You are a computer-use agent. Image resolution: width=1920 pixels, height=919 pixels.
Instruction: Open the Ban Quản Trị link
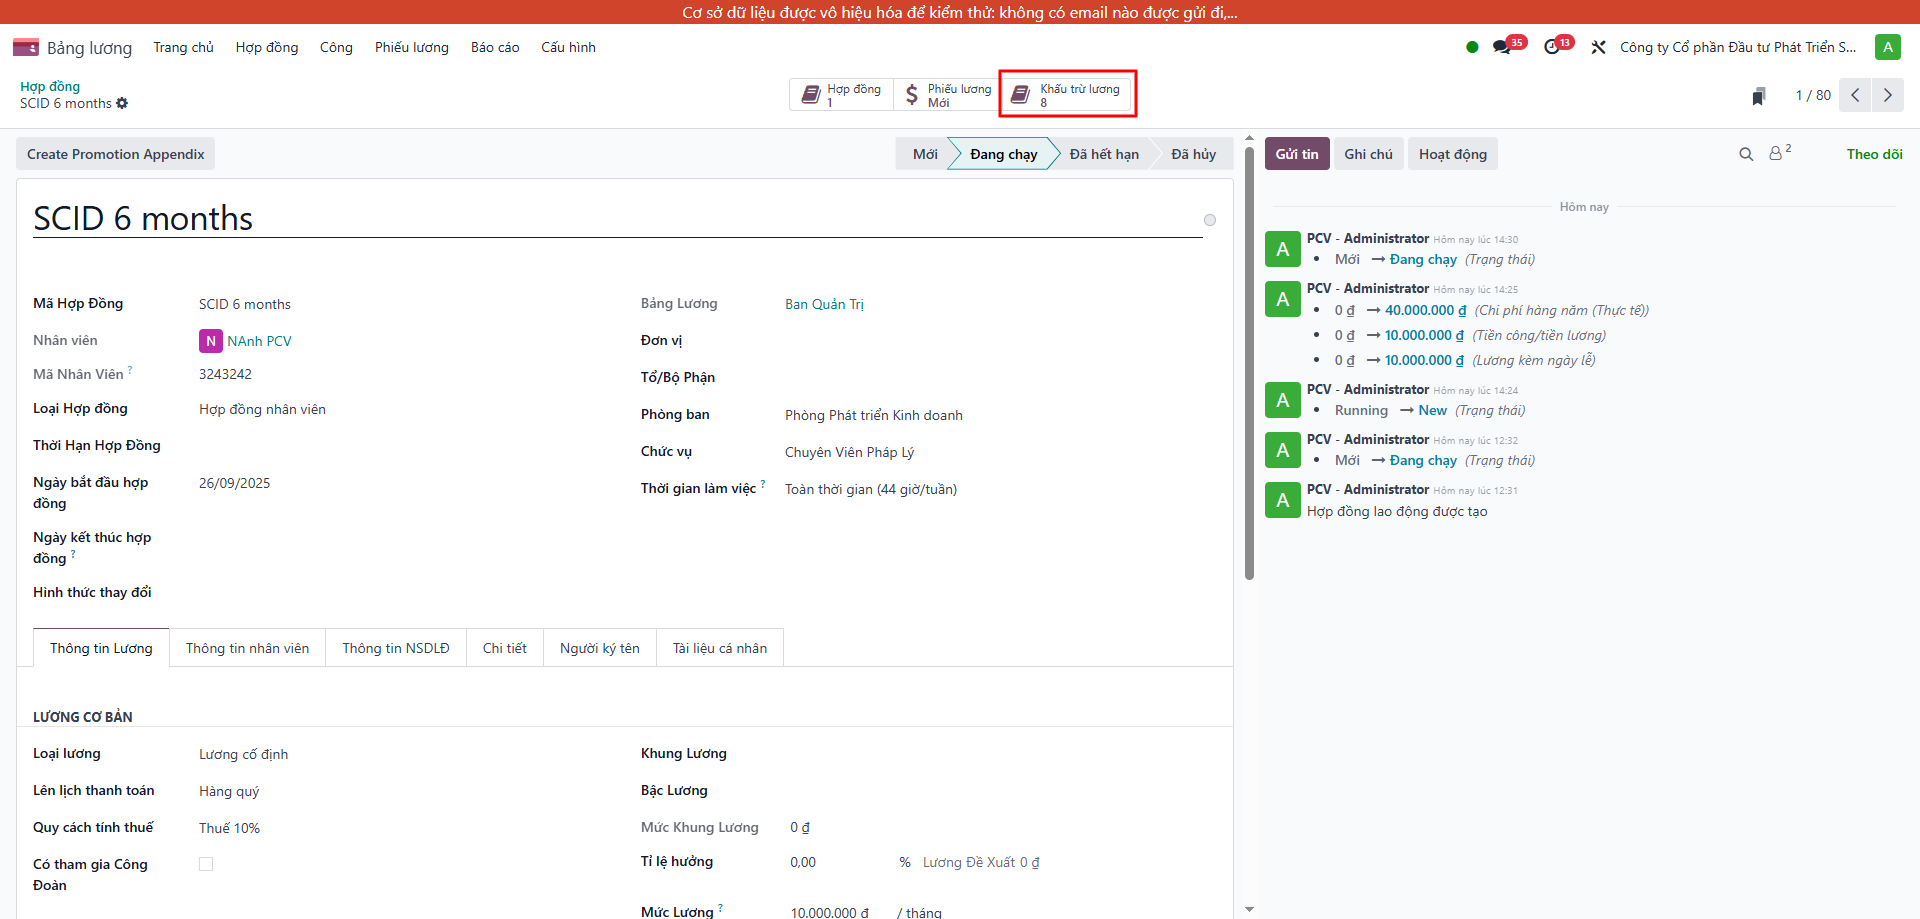coord(824,304)
